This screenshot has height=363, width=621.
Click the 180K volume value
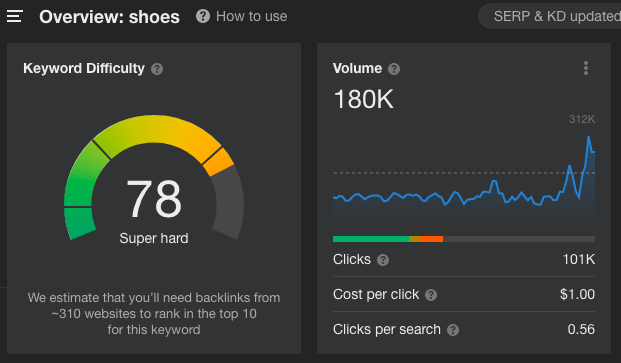pyautogui.click(x=364, y=99)
